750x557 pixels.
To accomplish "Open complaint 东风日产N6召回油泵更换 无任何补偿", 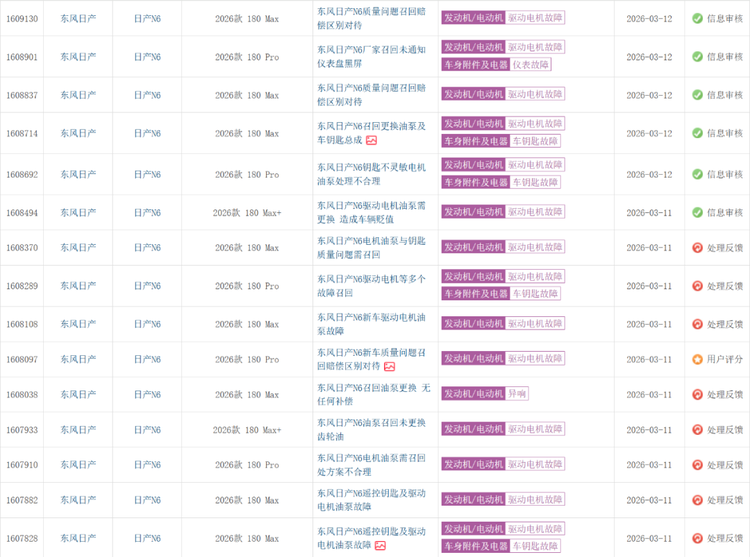I will pyautogui.click(x=373, y=394).
